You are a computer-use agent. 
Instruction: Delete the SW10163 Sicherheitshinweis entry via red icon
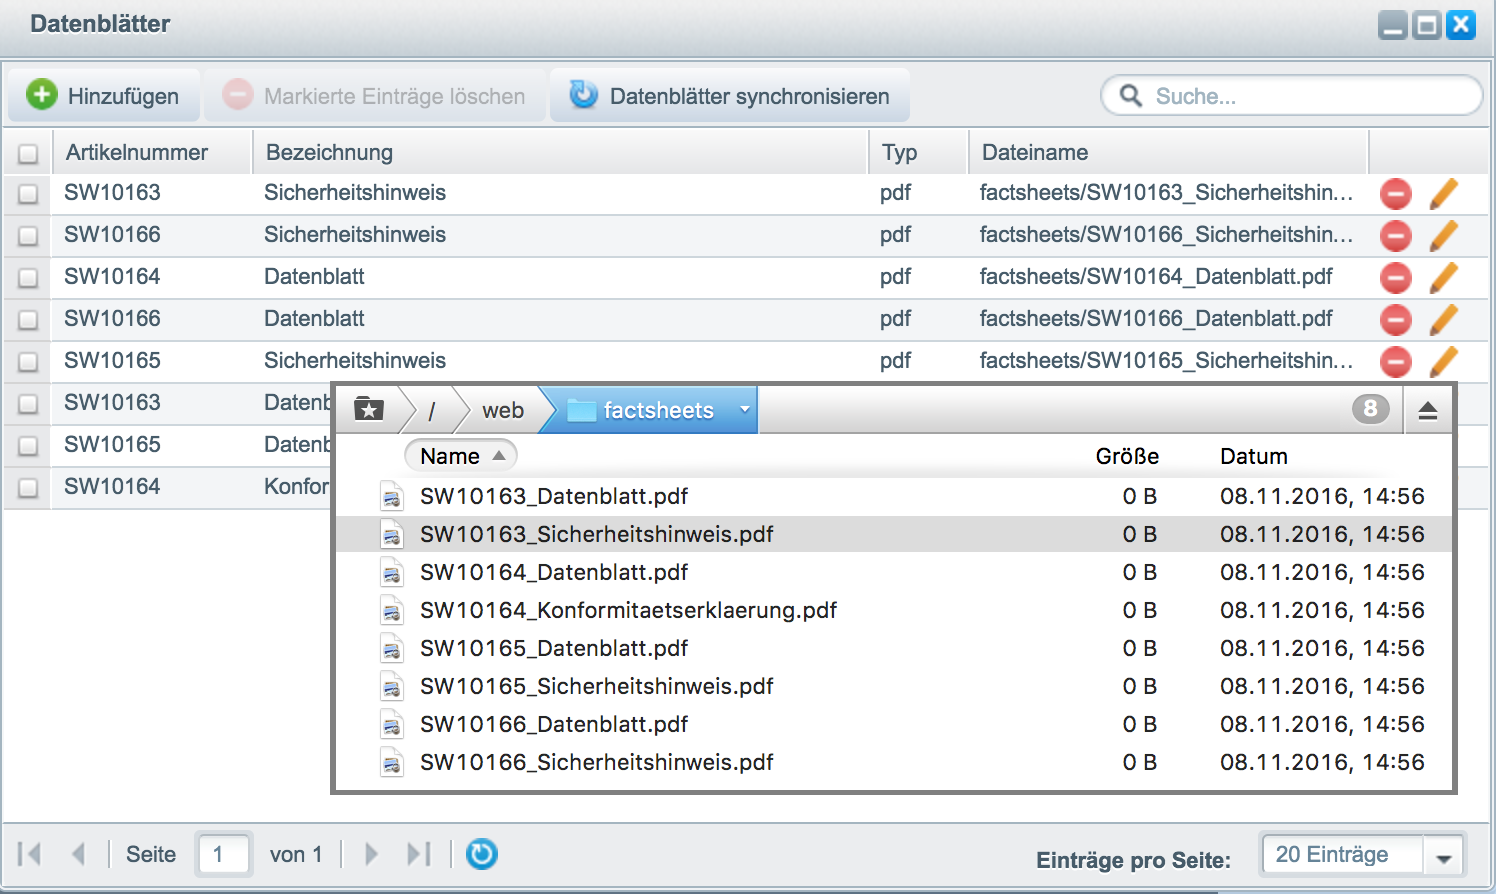point(1396,193)
